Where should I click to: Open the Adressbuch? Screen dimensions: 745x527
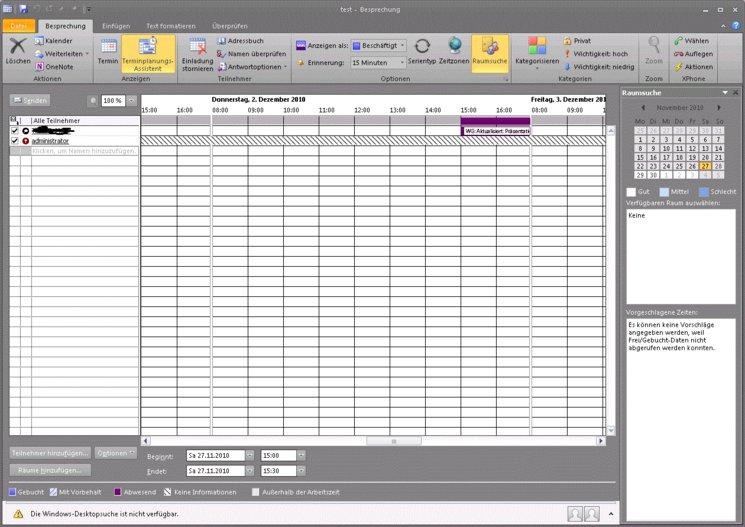240,41
